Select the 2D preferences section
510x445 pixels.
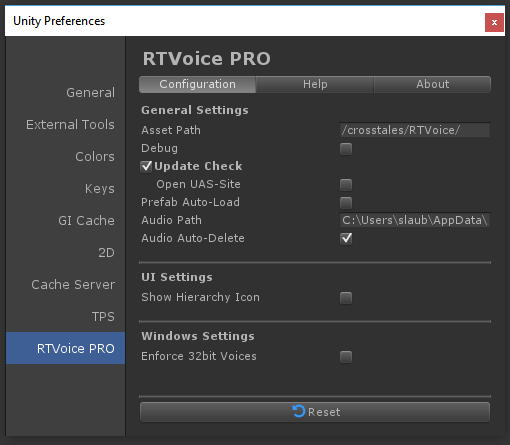106,253
